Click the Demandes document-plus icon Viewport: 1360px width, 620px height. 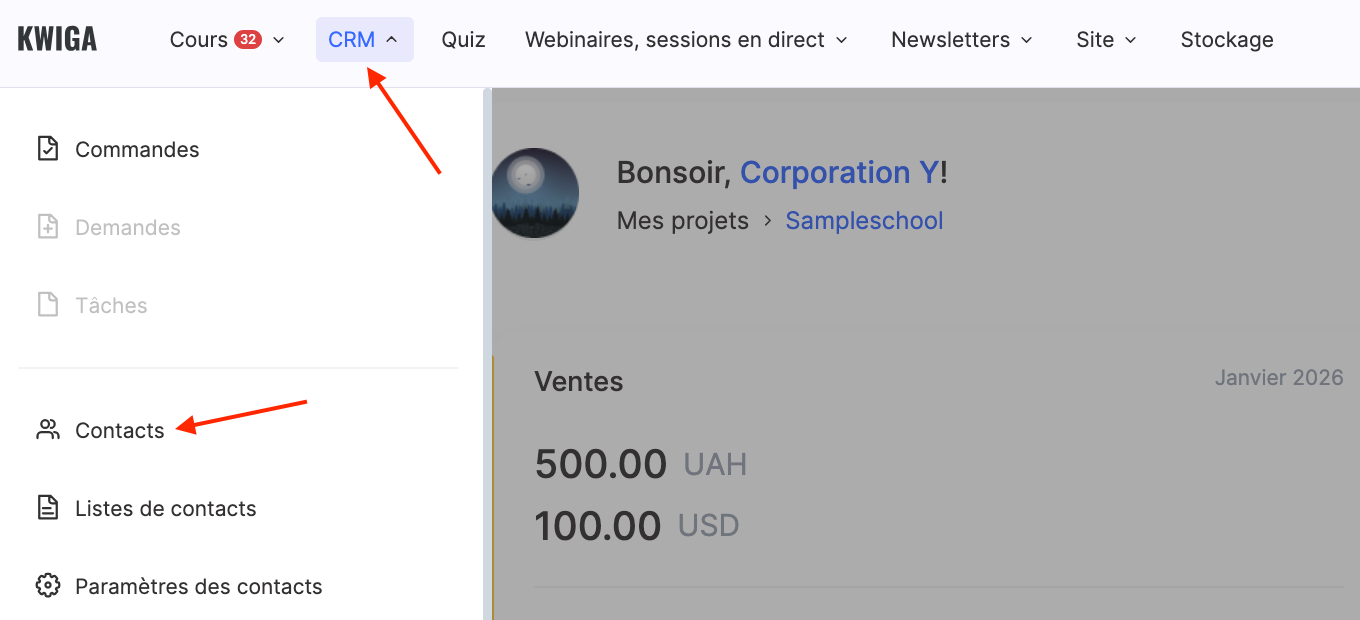[x=48, y=227]
